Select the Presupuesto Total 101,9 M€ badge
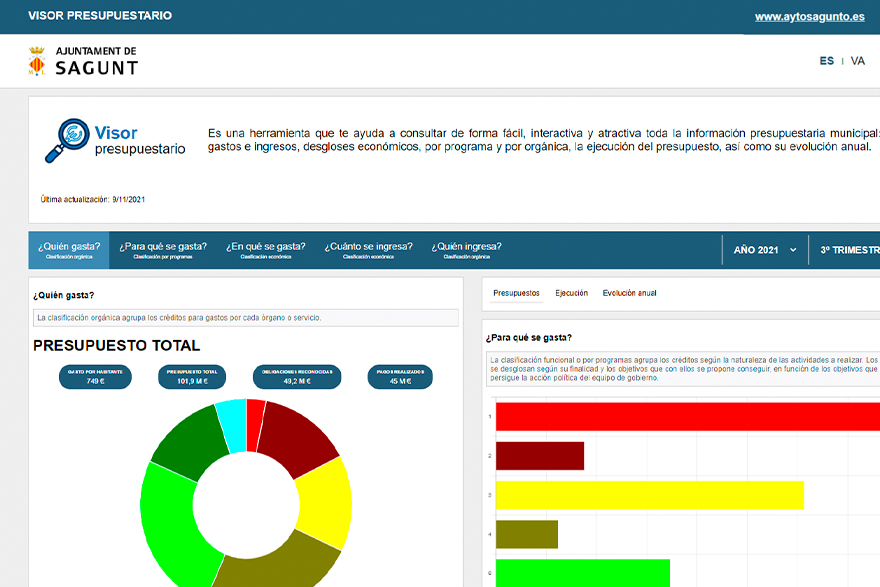The image size is (880, 587). point(192,377)
